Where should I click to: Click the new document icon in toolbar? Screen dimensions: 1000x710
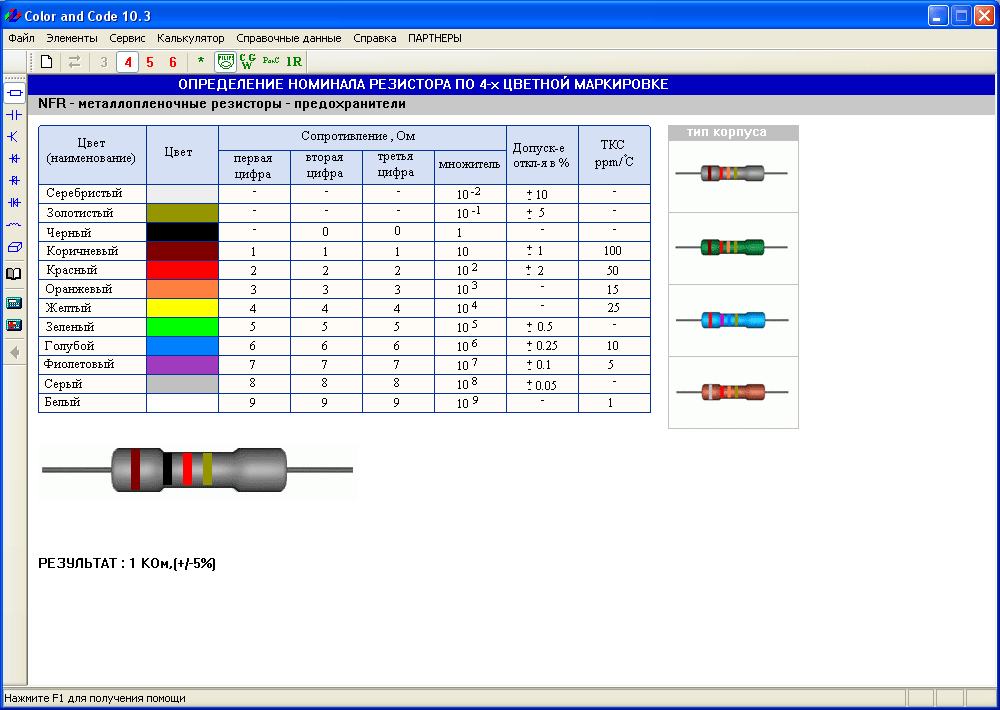(46, 62)
